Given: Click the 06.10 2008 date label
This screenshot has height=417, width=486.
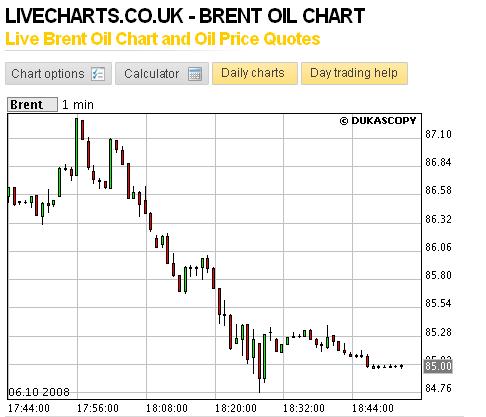Looking at the screenshot, I should [39, 392].
